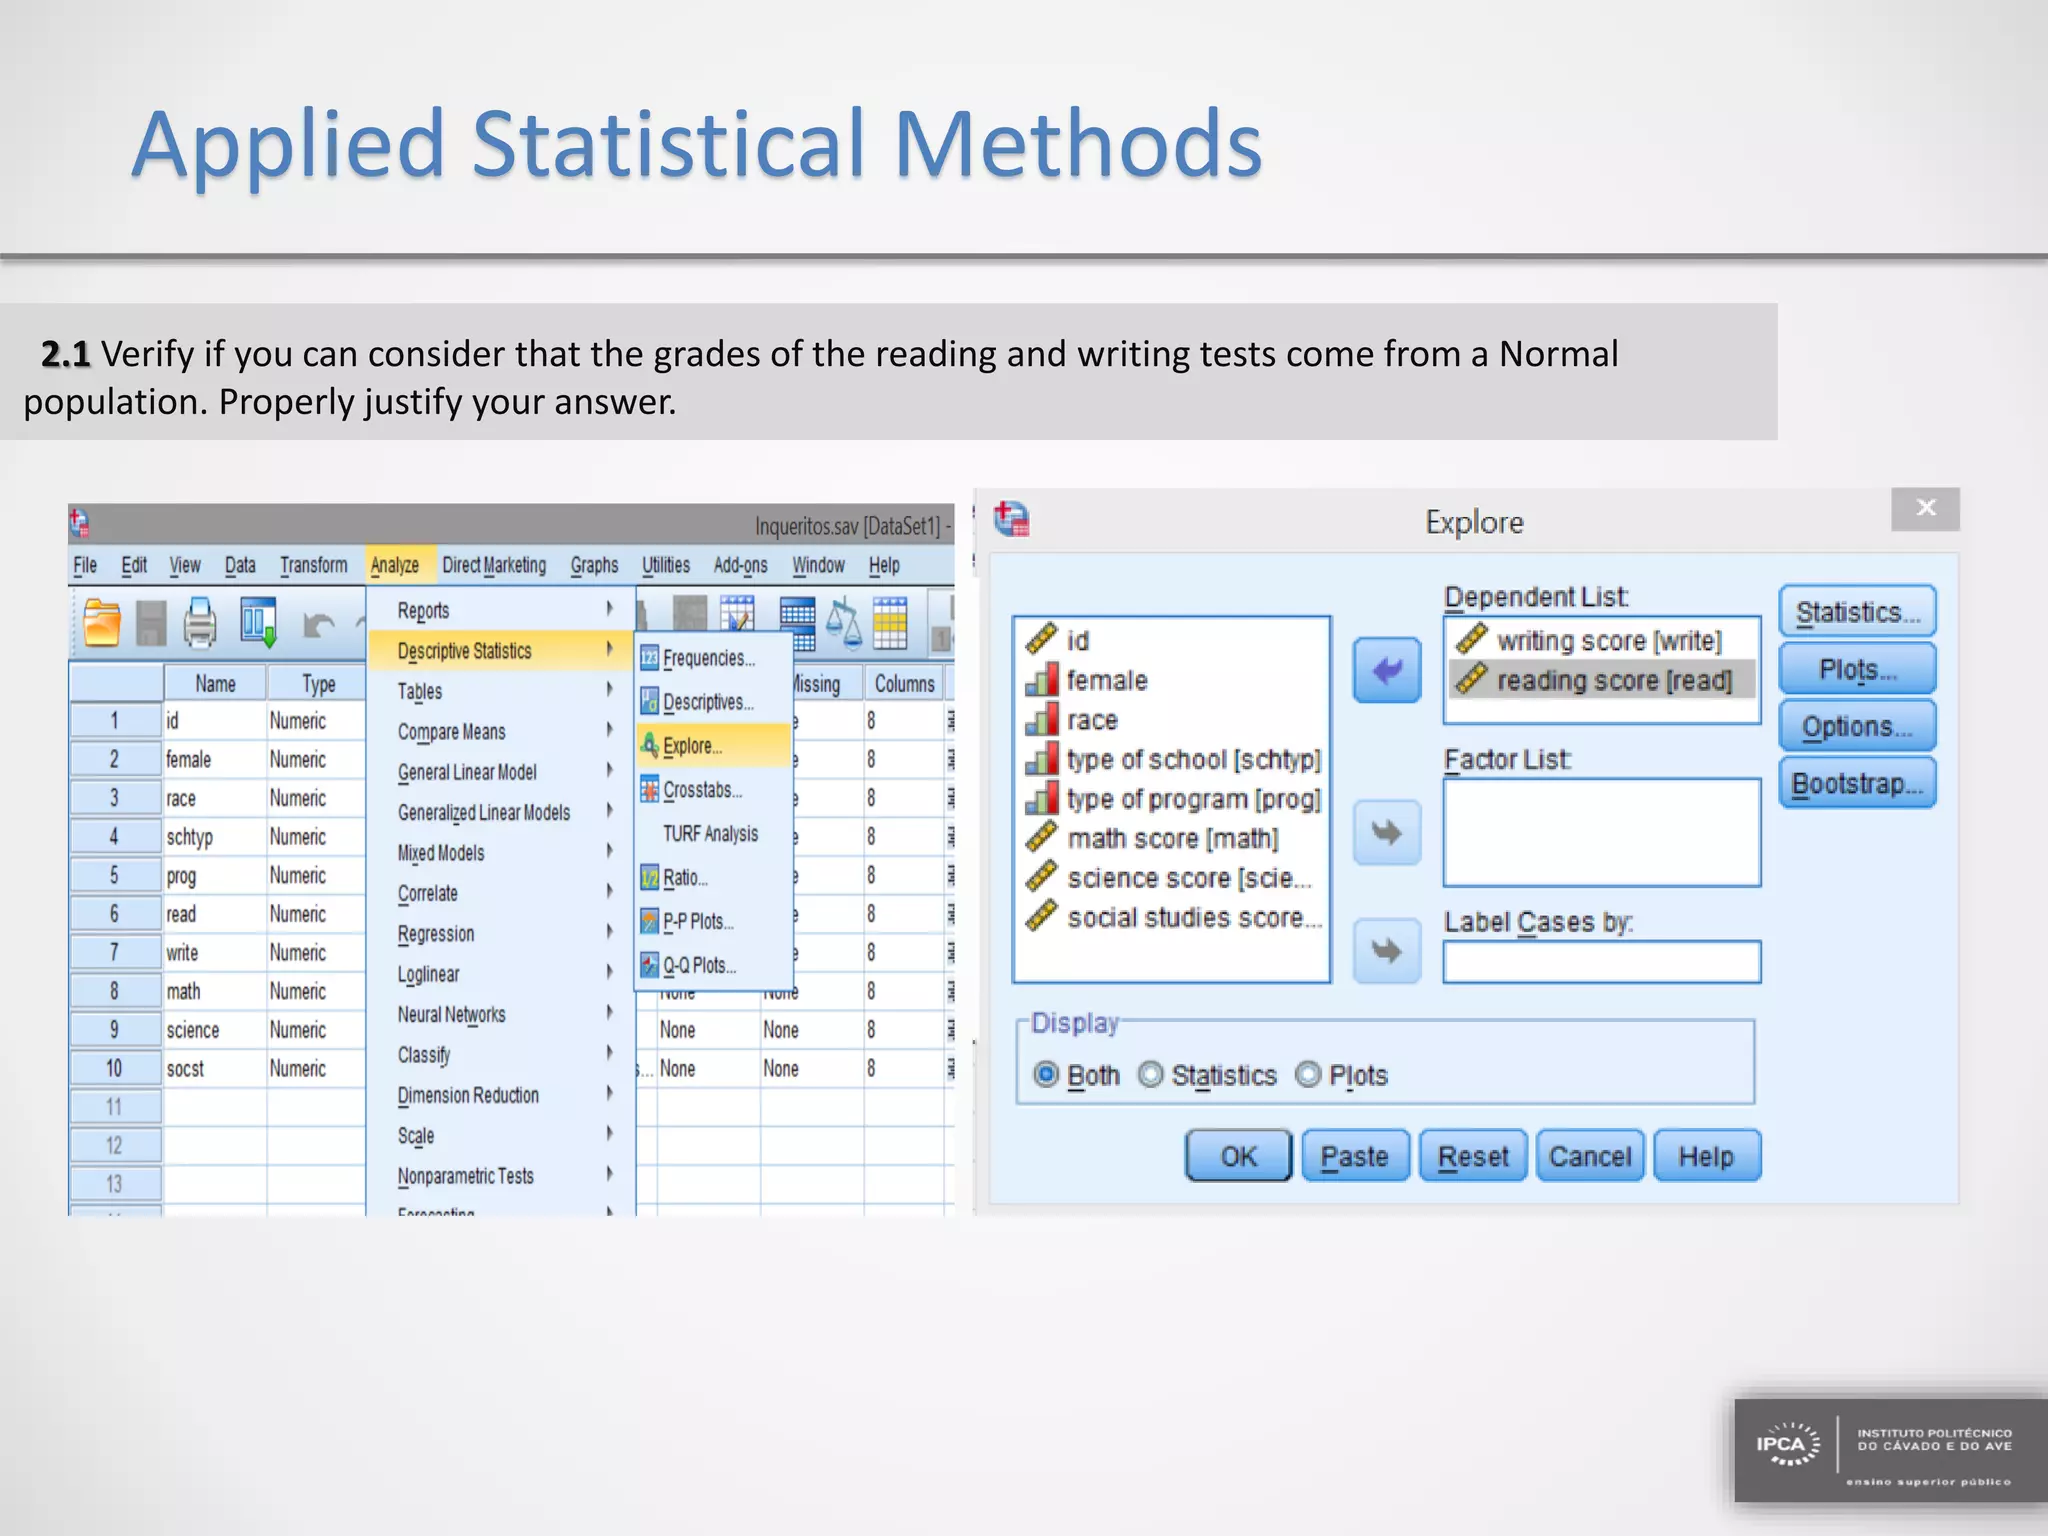Screen dimensions: 2048x1536
Task: Click the arrow button next to Factor List
Action: click(x=1387, y=832)
